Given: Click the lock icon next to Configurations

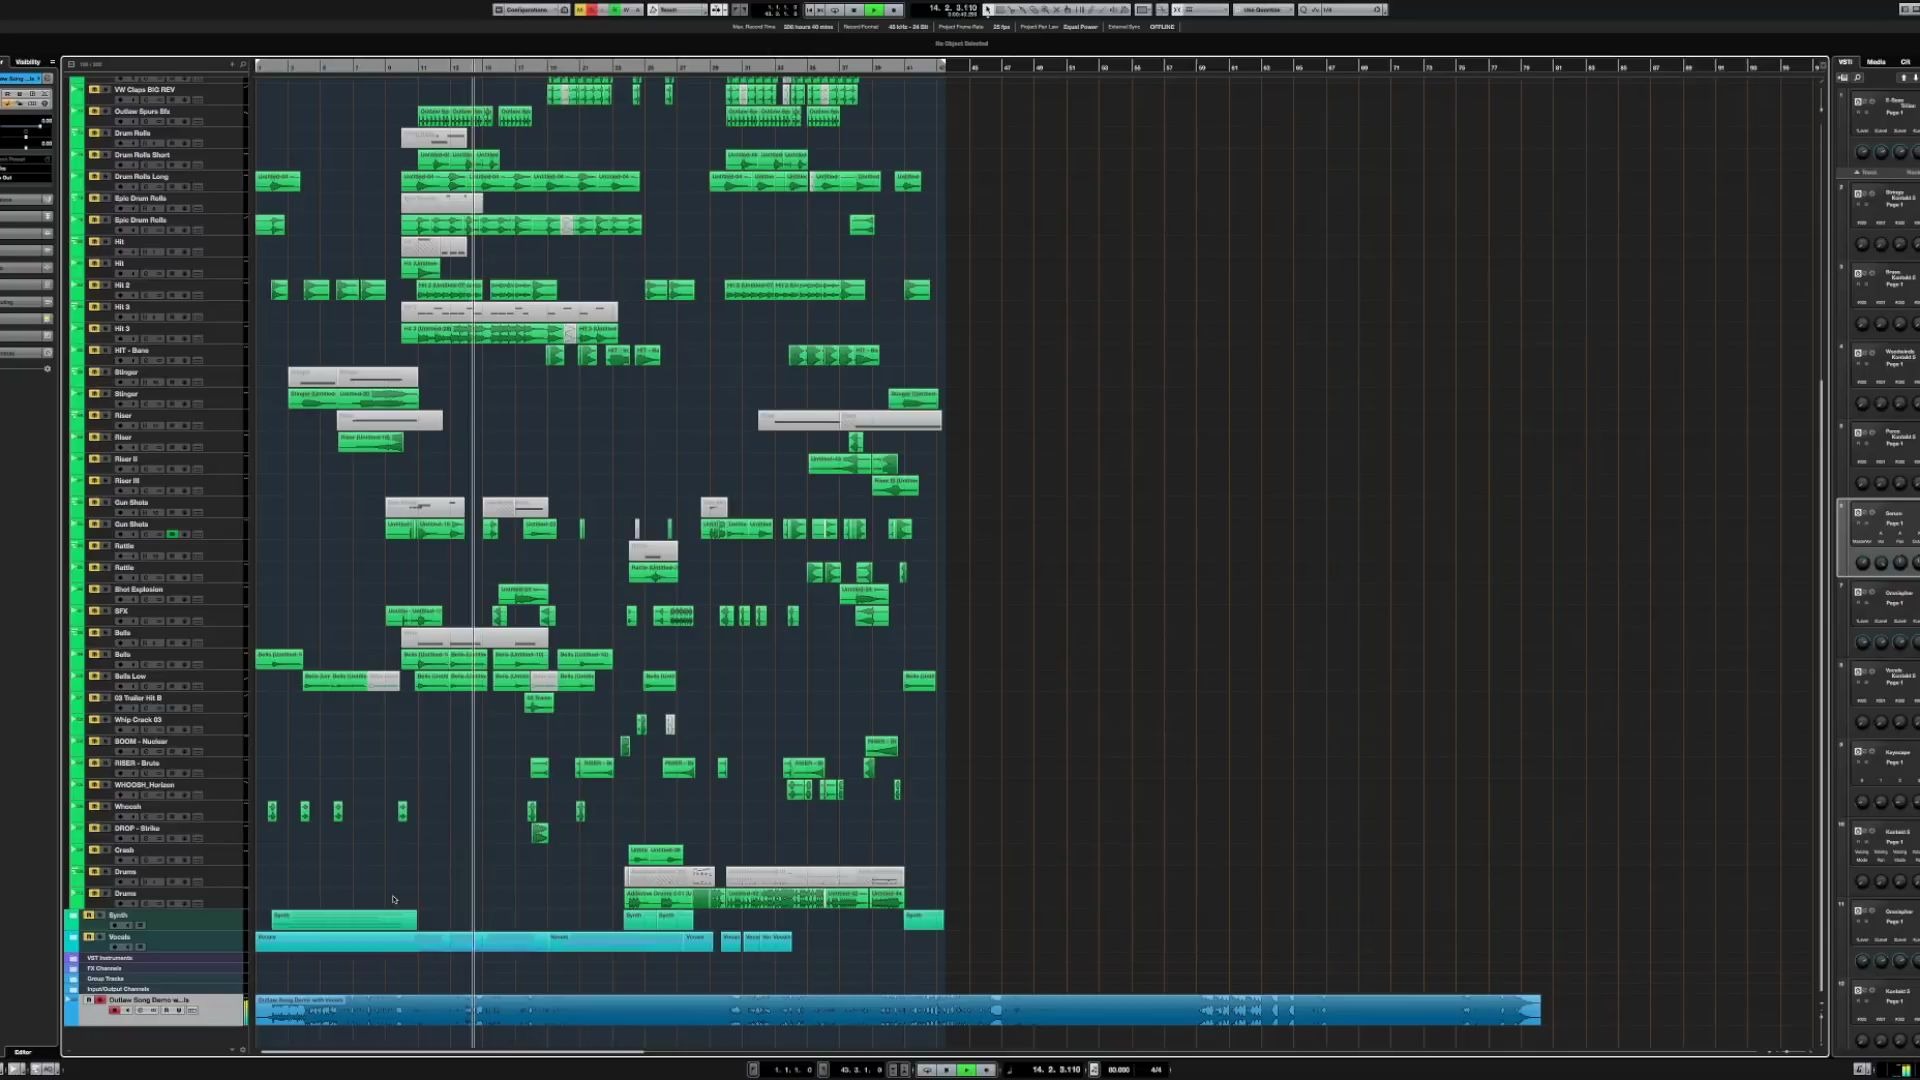Looking at the screenshot, I should point(564,10).
